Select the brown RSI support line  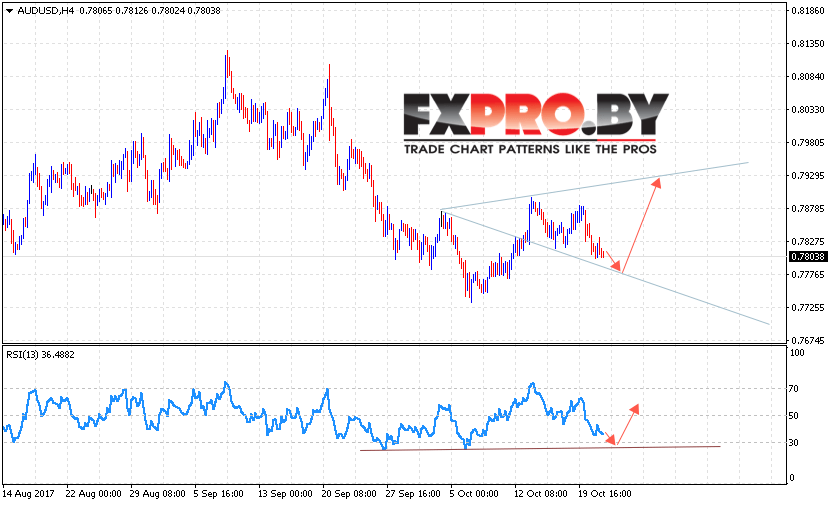coord(539,448)
